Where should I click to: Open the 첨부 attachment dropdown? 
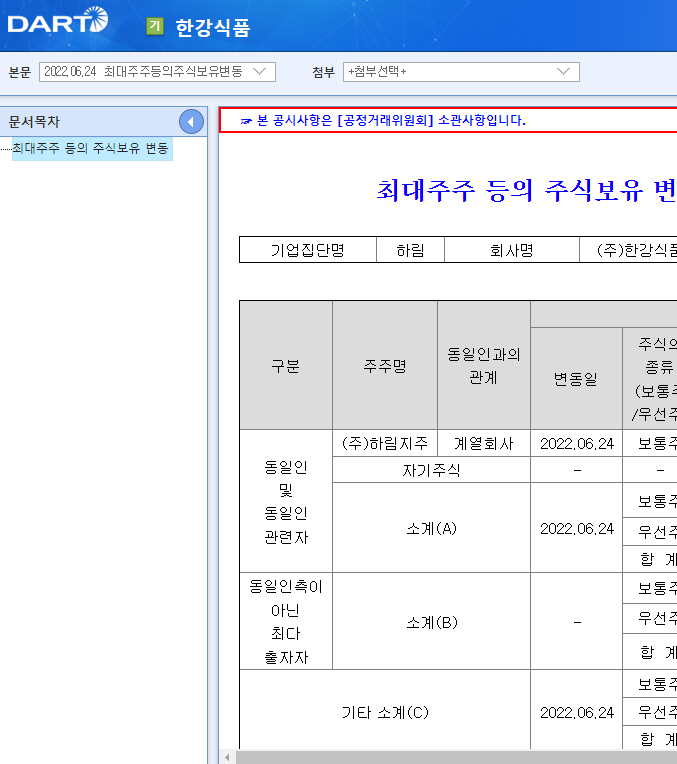pyautogui.click(x=461, y=72)
